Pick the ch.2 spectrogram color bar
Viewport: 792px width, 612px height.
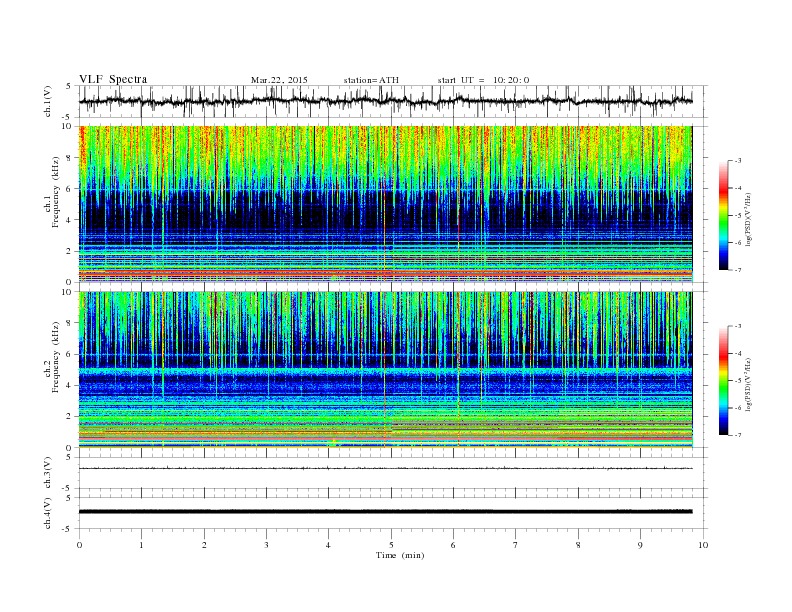[723, 380]
